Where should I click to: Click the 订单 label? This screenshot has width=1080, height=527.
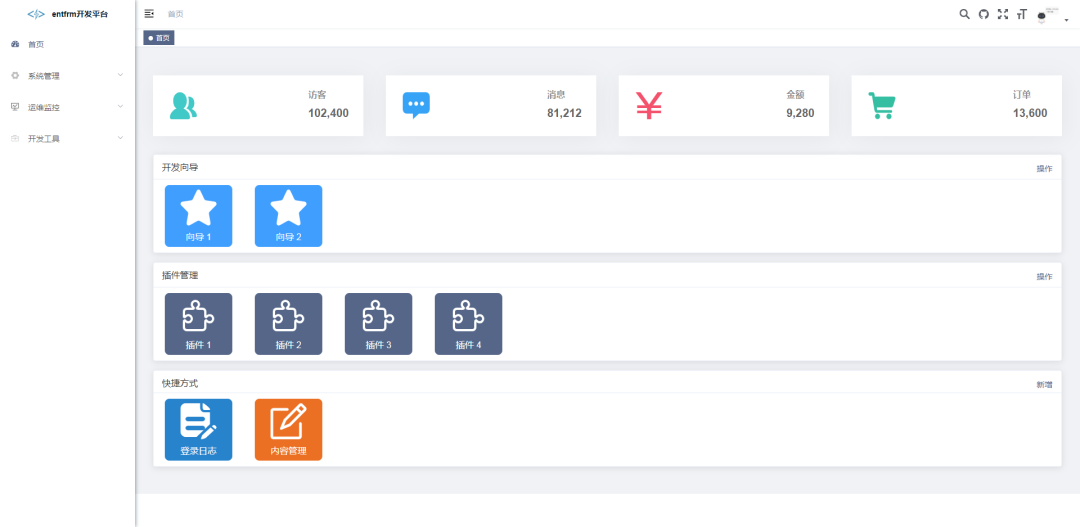pos(1022,95)
